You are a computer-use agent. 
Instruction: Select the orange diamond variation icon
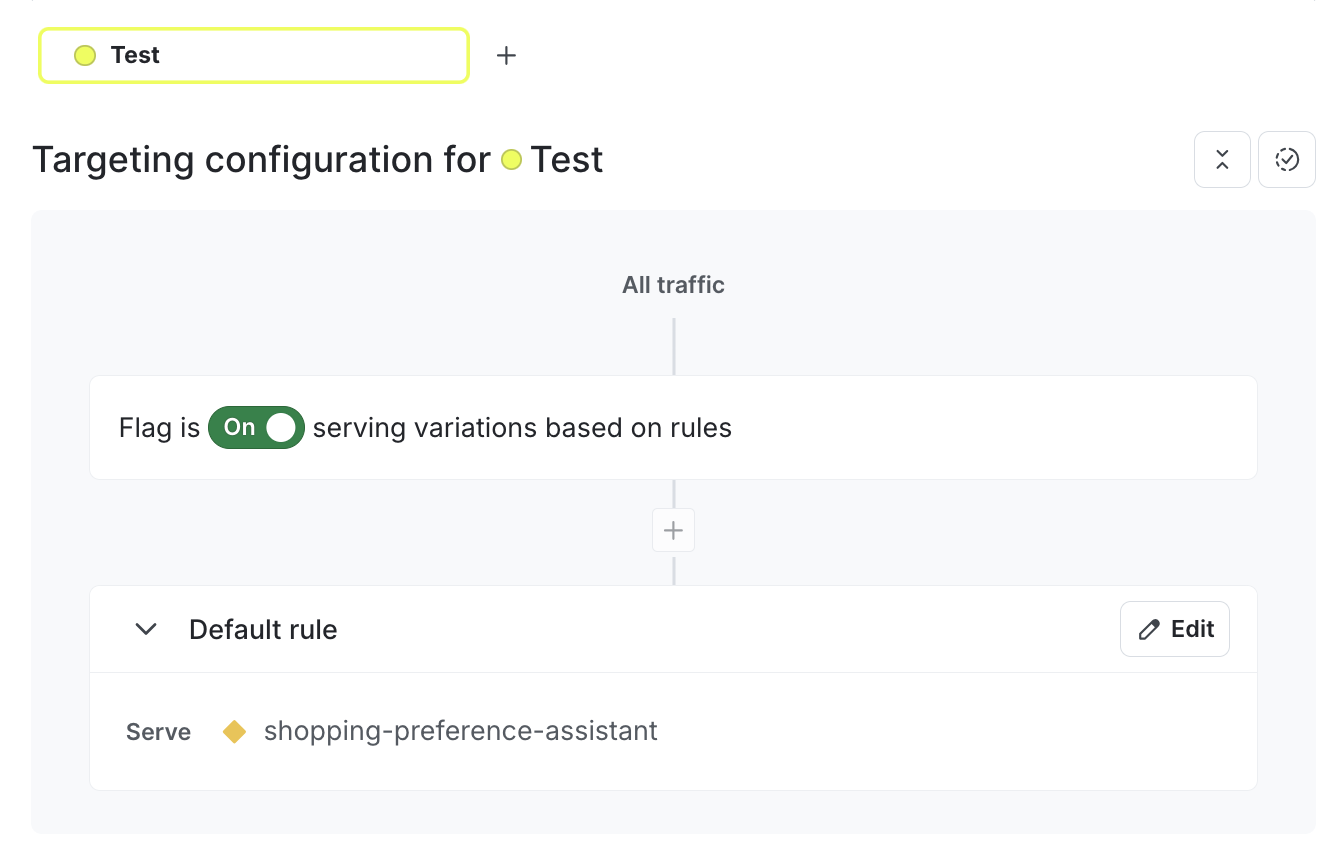(x=235, y=731)
